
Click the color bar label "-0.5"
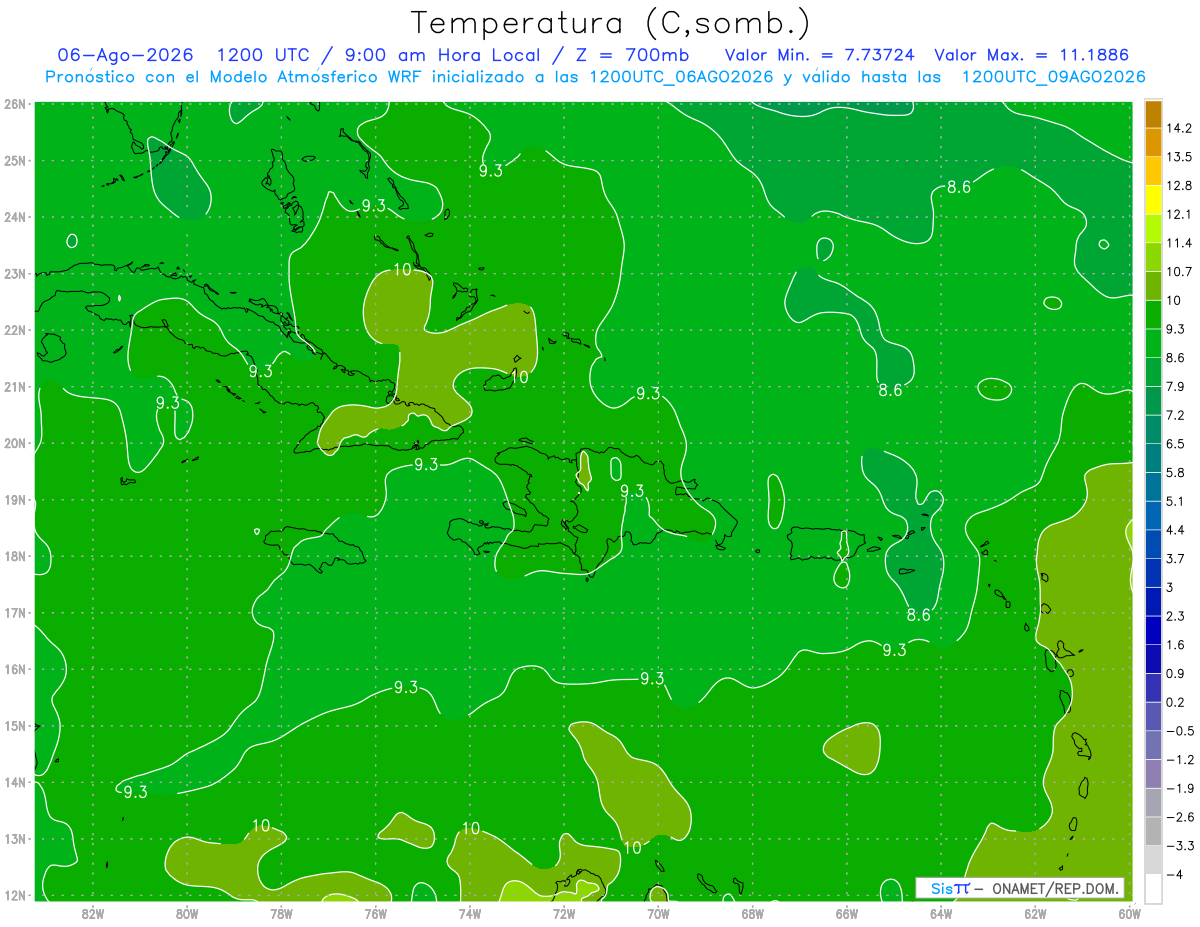coord(1179,731)
